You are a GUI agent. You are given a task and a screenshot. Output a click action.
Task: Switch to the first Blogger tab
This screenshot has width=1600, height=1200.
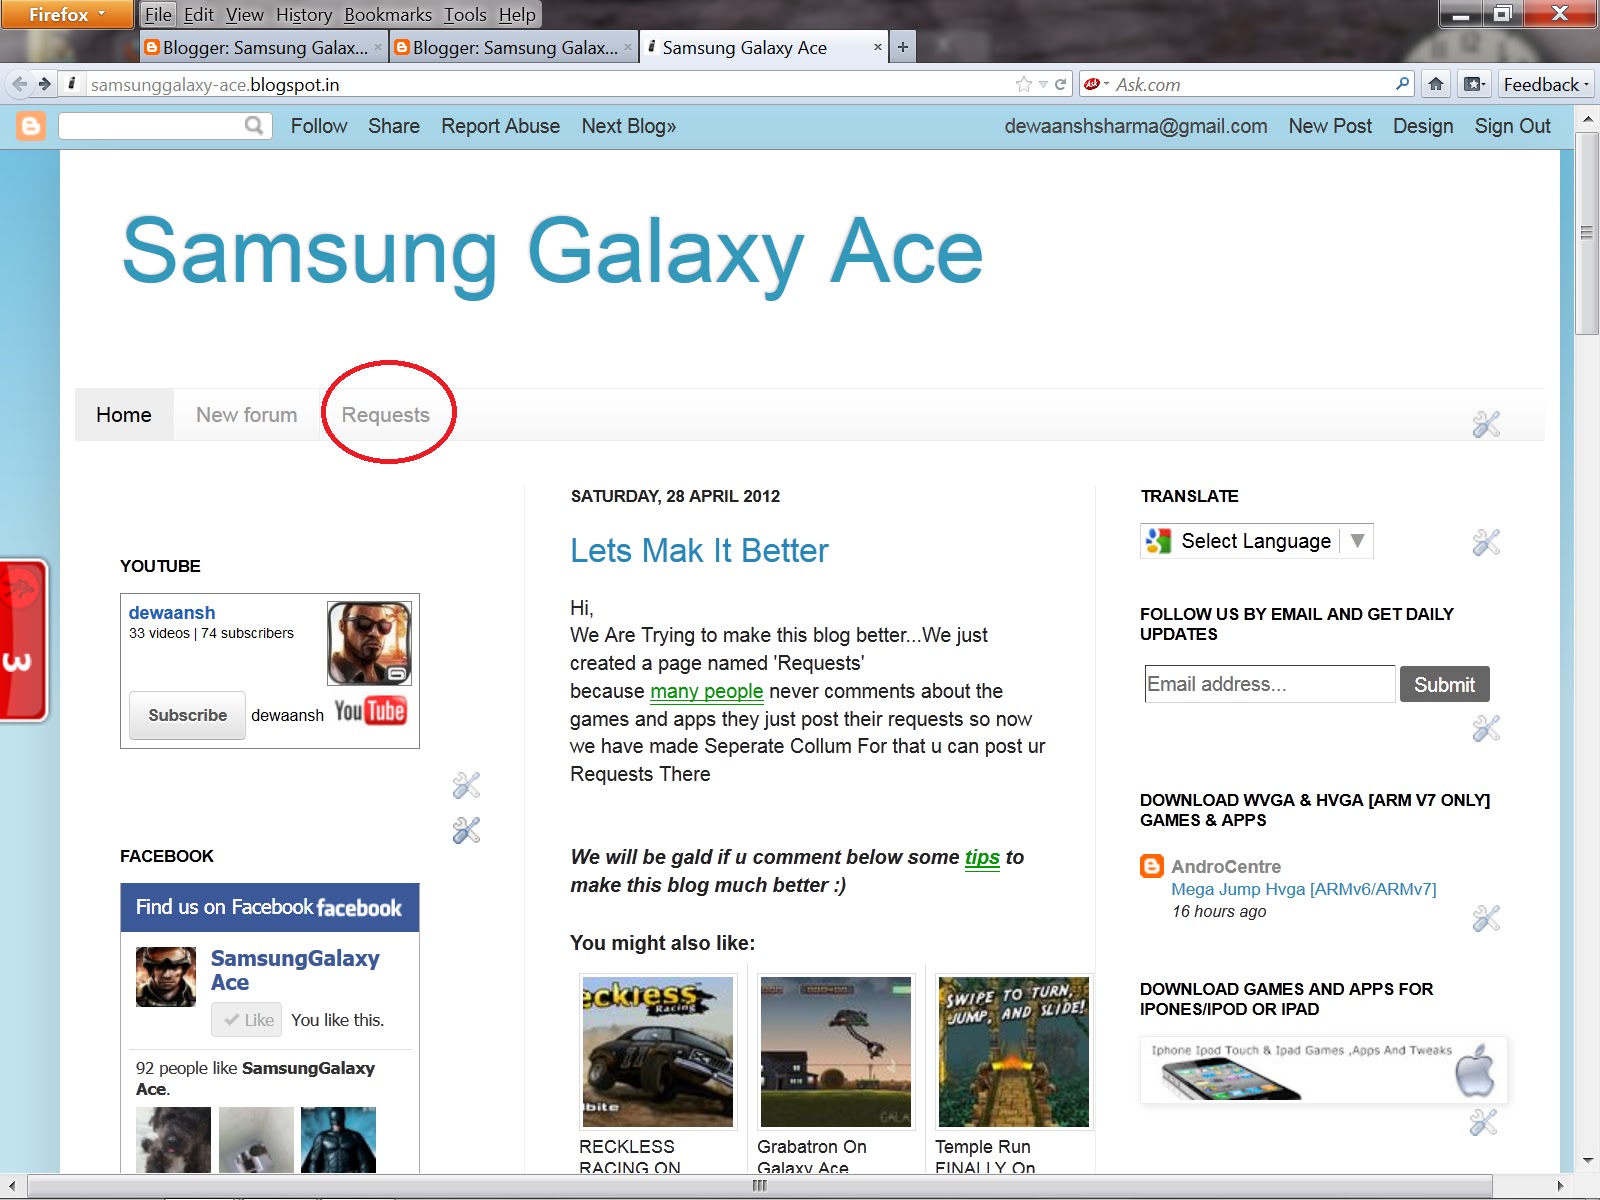click(x=264, y=47)
